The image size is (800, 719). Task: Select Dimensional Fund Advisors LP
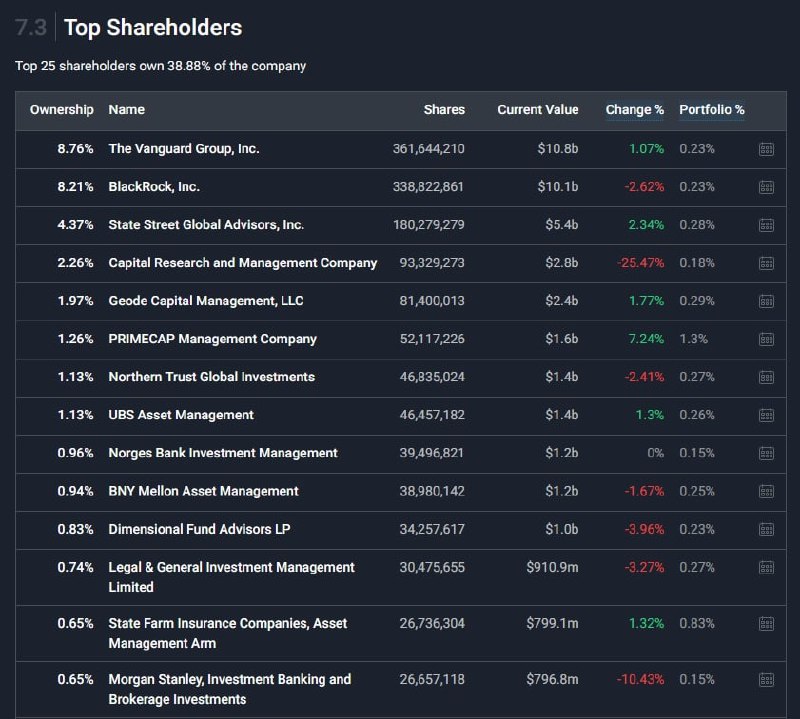click(199, 529)
